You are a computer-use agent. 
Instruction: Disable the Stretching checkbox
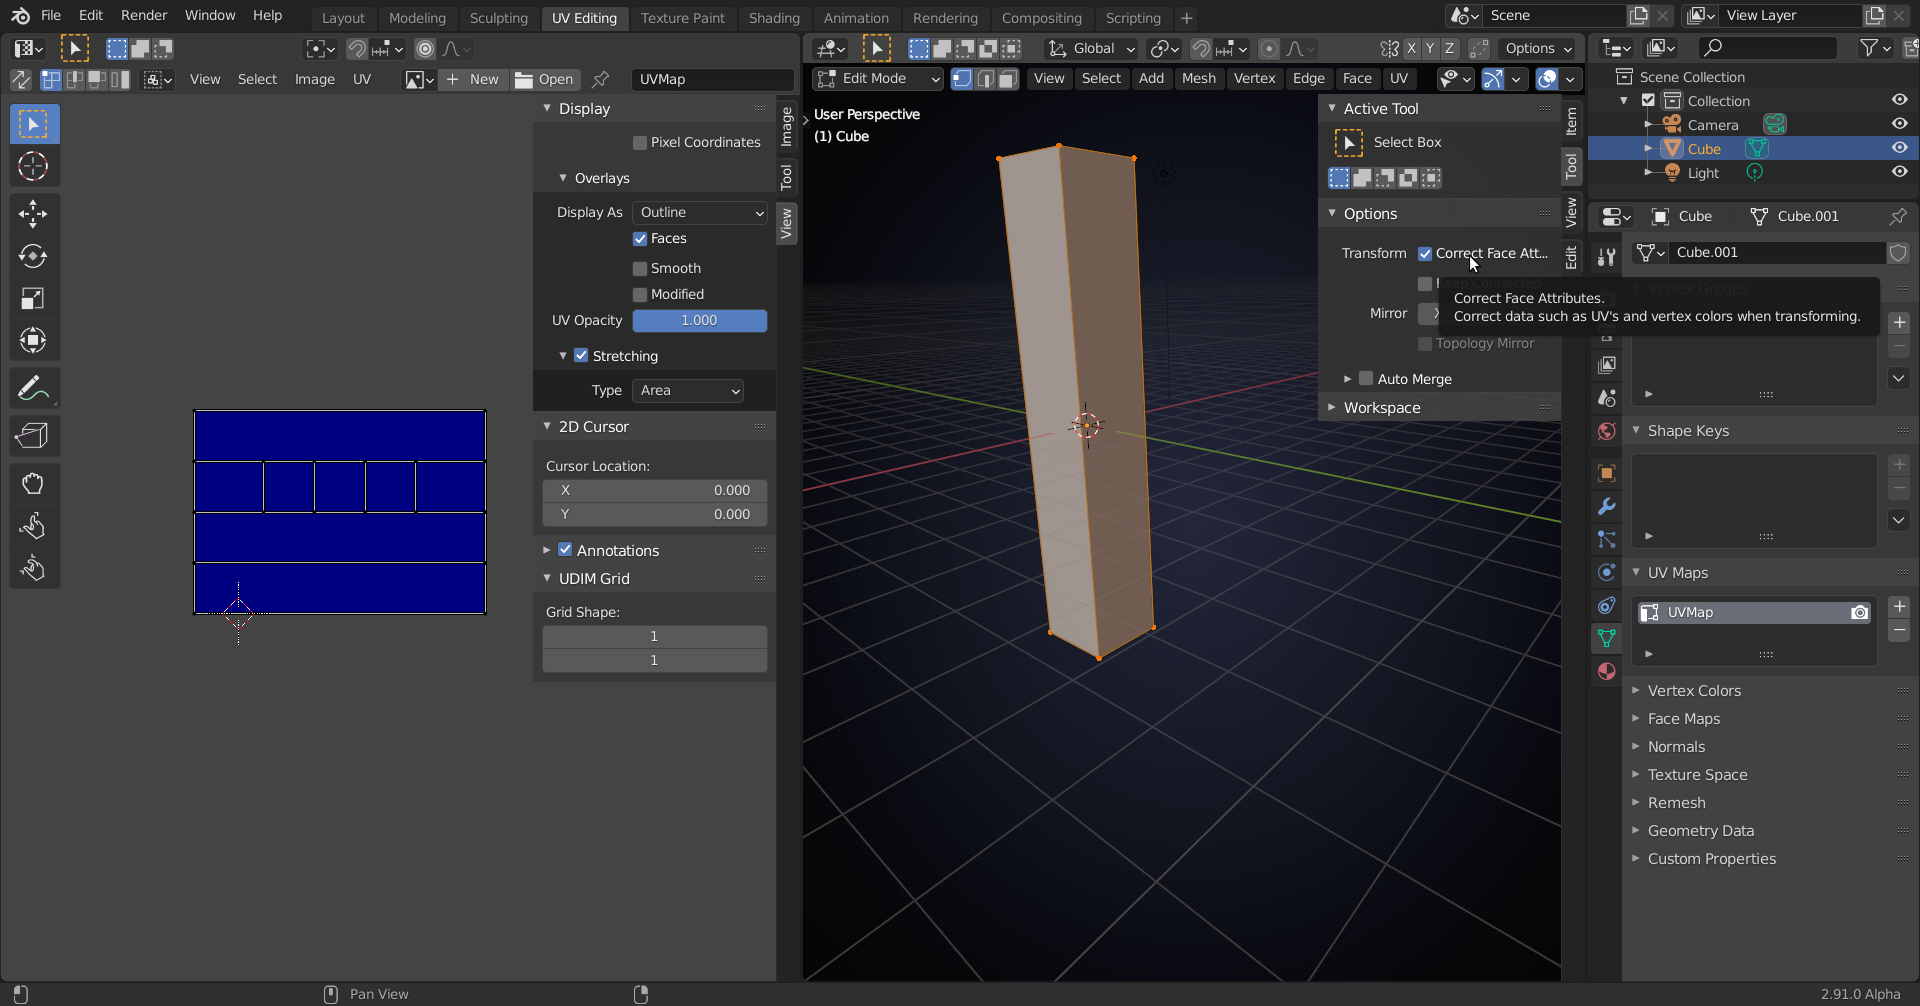tap(581, 356)
